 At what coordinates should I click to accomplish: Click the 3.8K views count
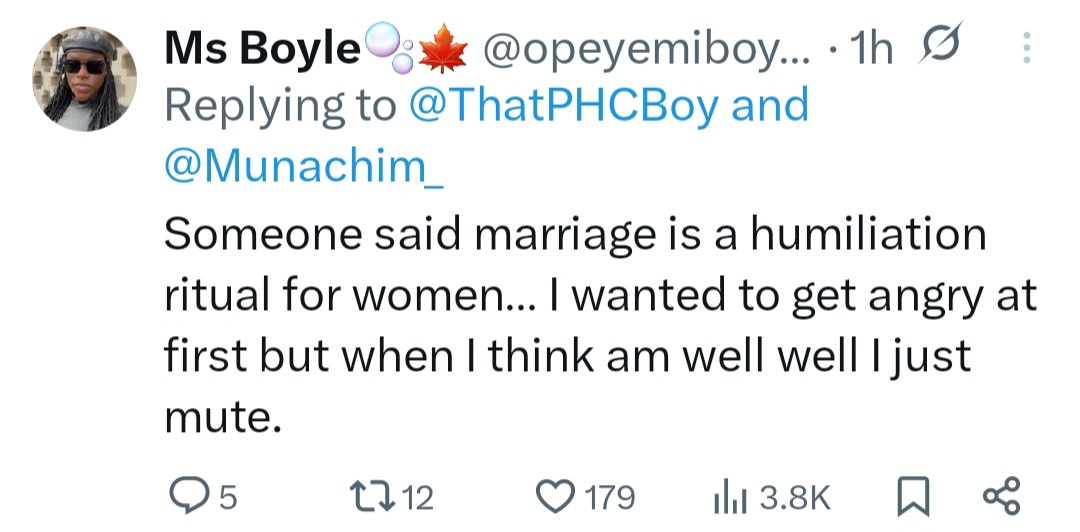tap(796, 497)
